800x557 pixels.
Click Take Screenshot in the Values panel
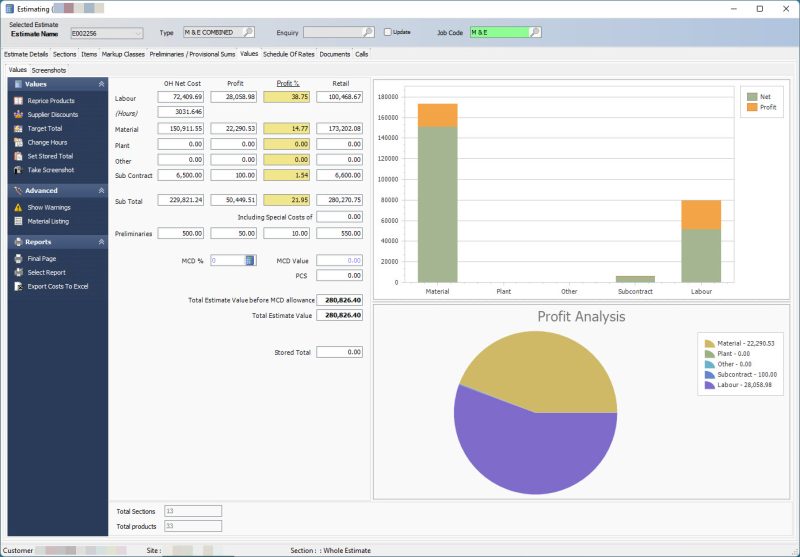pyautogui.click(x=50, y=170)
